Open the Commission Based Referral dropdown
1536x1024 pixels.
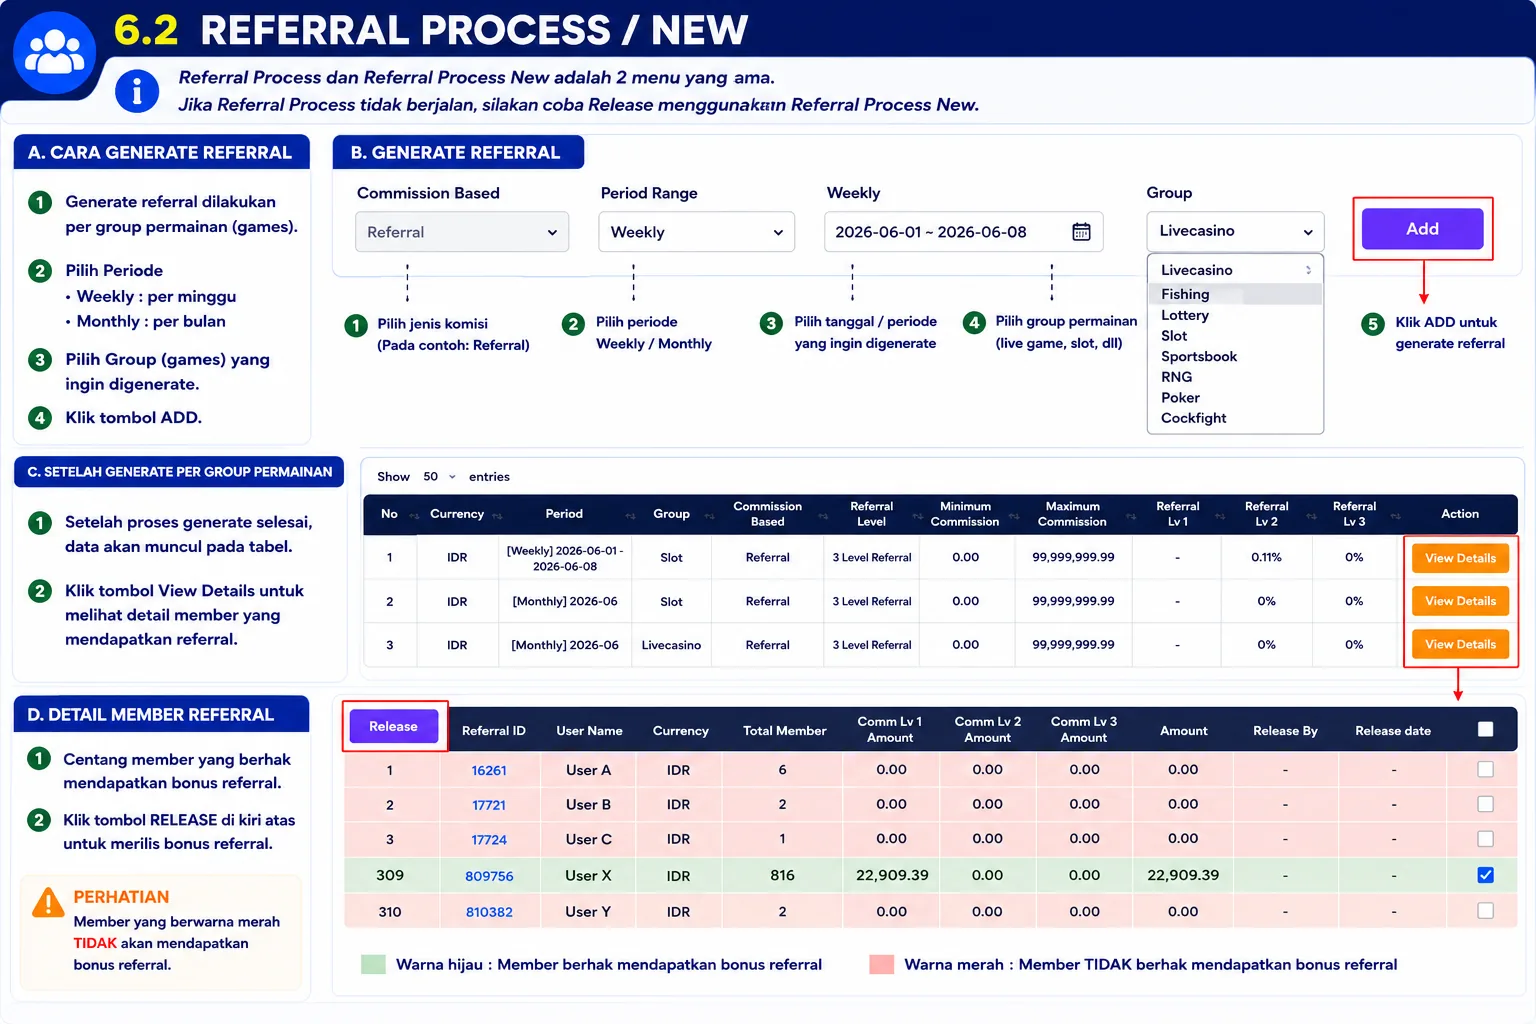click(x=462, y=232)
